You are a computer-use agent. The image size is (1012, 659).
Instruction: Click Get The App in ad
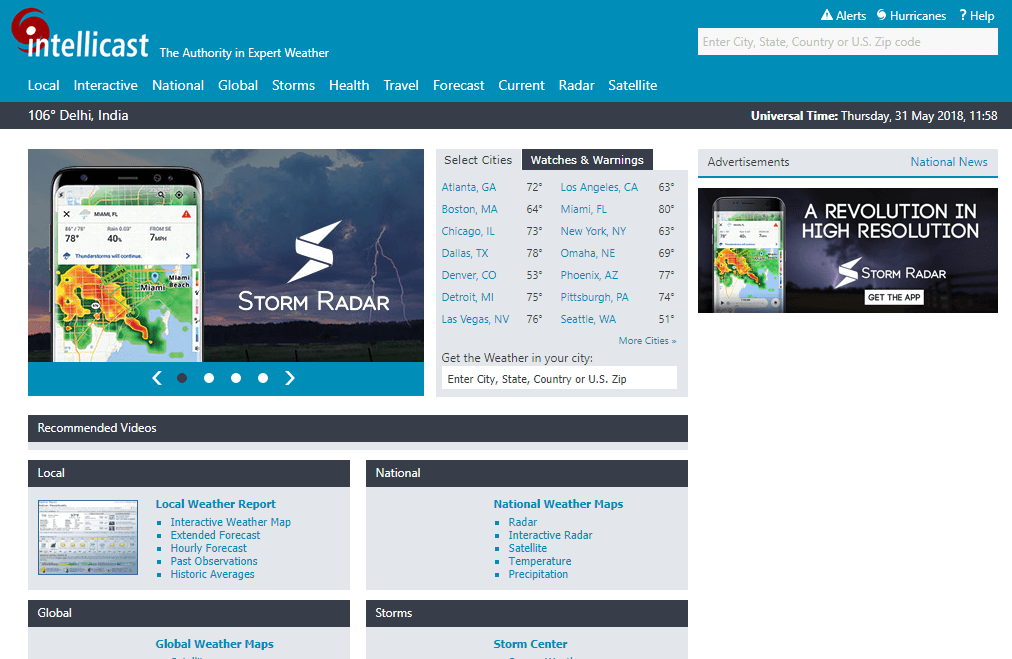point(894,297)
